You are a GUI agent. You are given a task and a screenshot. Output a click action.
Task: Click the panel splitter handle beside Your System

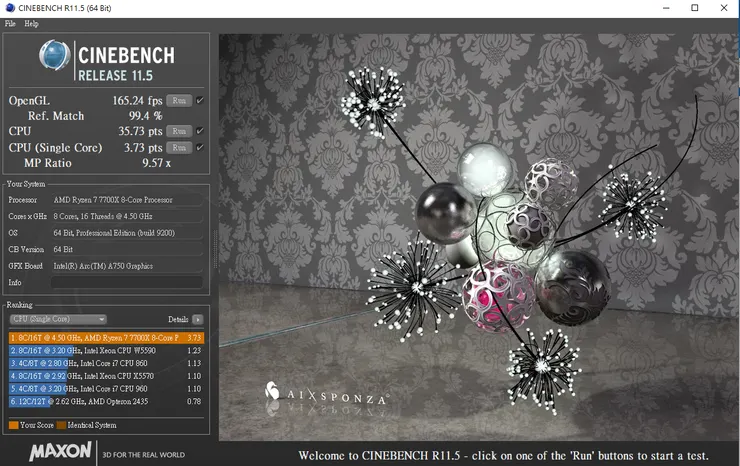(215, 249)
